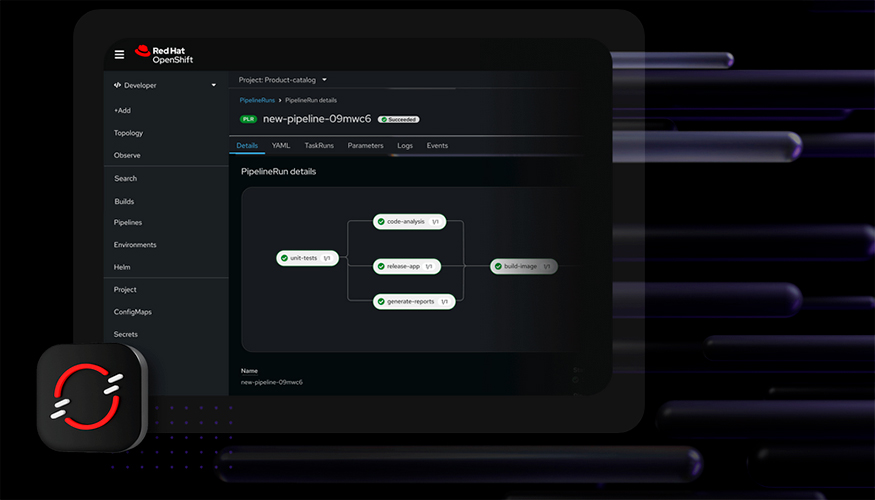Open the TaskRuns tab
Screen dimensions: 875x500
[x=319, y=146]
